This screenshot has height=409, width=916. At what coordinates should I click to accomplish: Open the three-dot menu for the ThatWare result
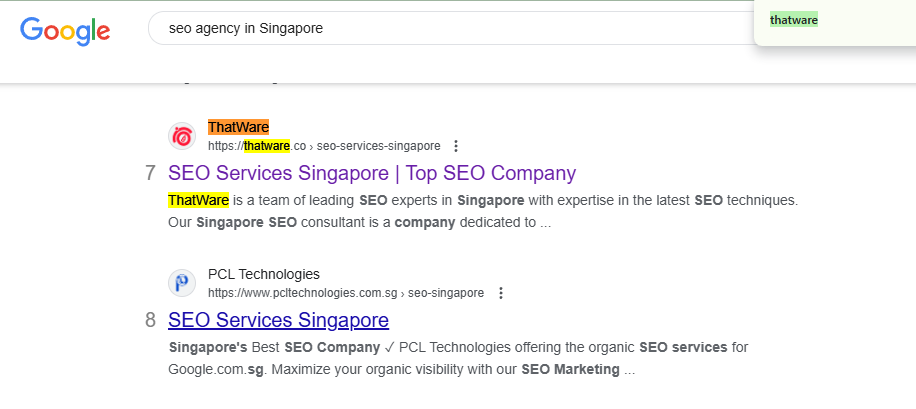(x=456, y=146)
